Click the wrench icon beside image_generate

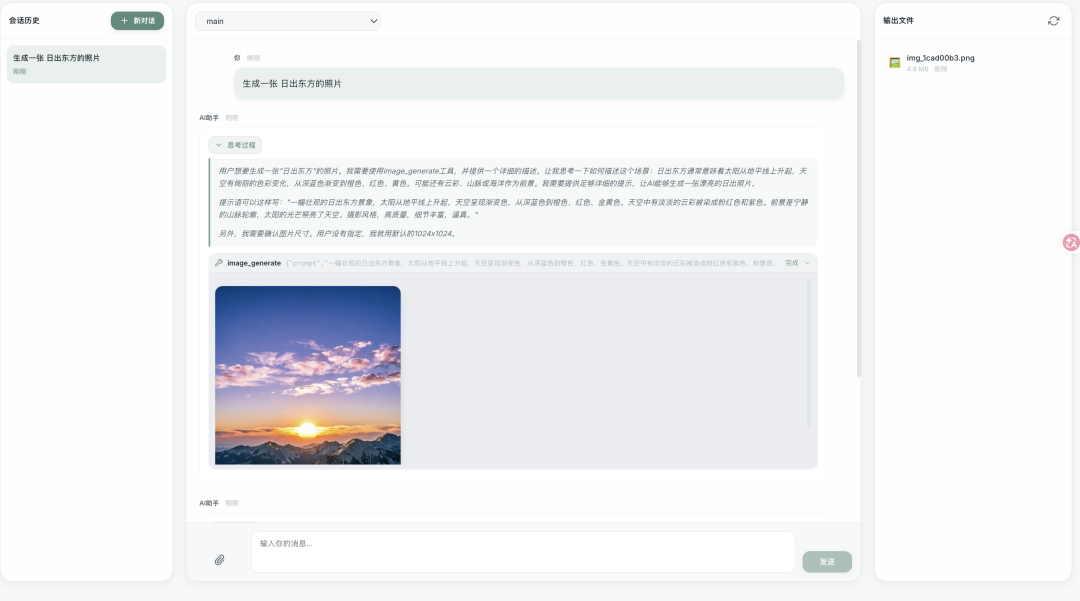coord(219,263)
